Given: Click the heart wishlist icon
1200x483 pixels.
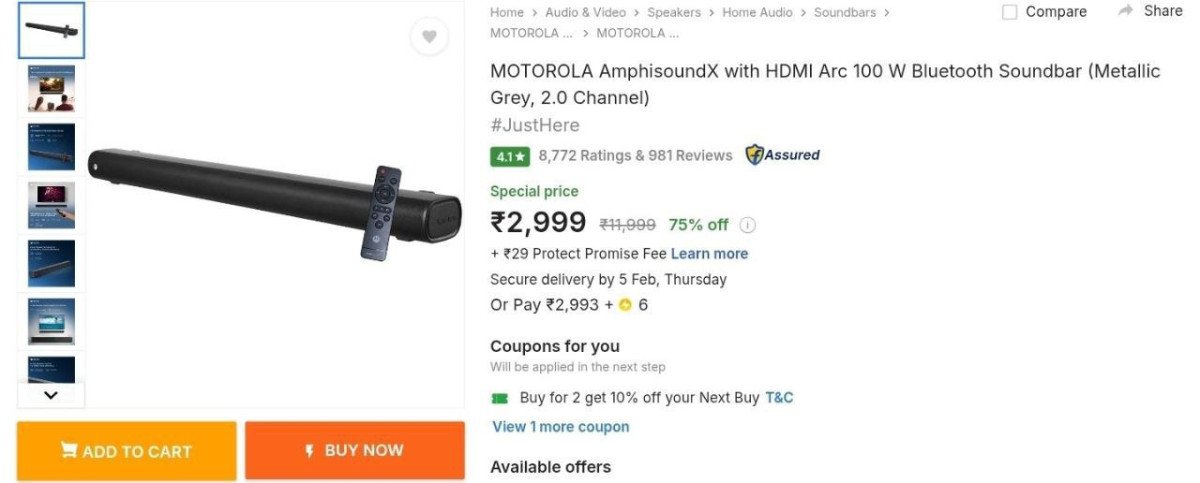Looking at the screenshot, I should click(429, 37).
